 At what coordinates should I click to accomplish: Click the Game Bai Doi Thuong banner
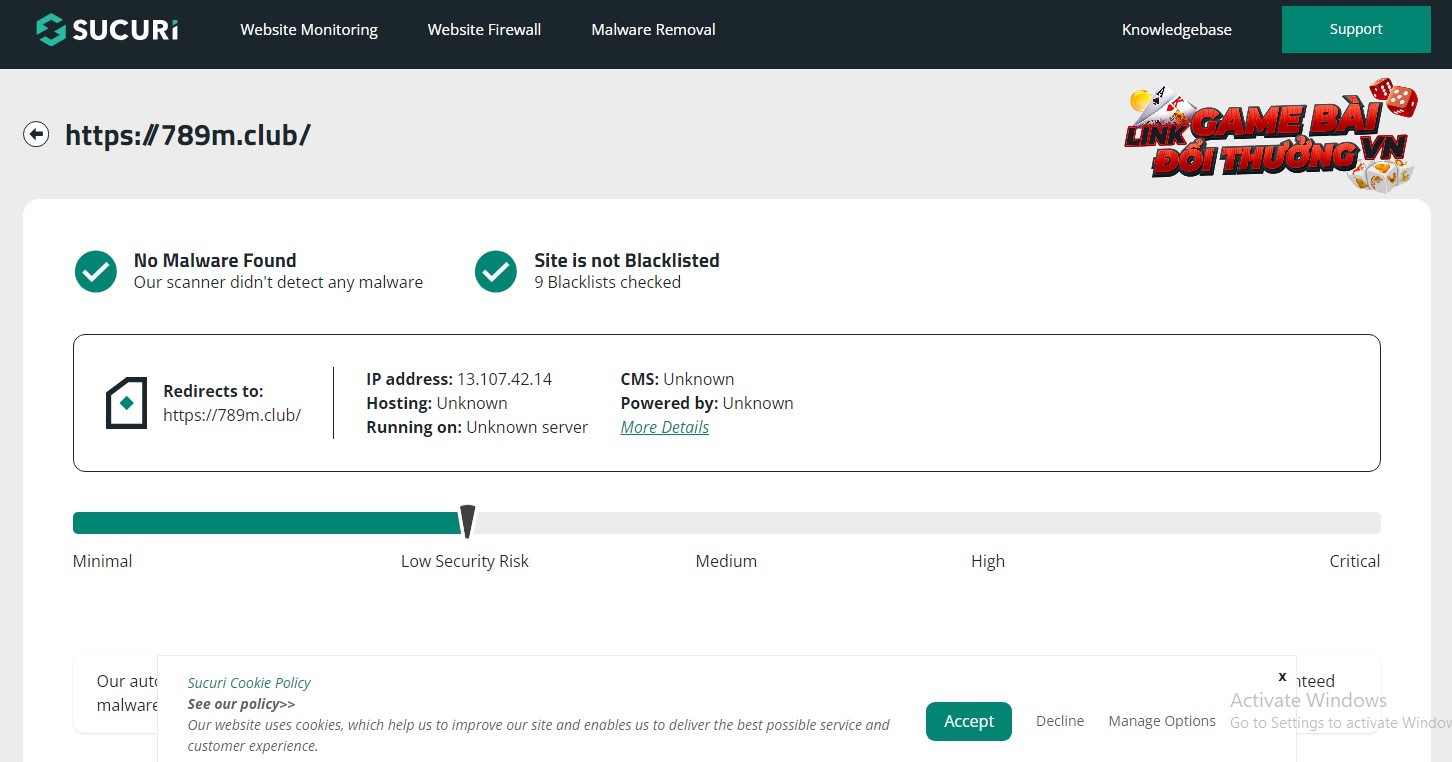1271,135
